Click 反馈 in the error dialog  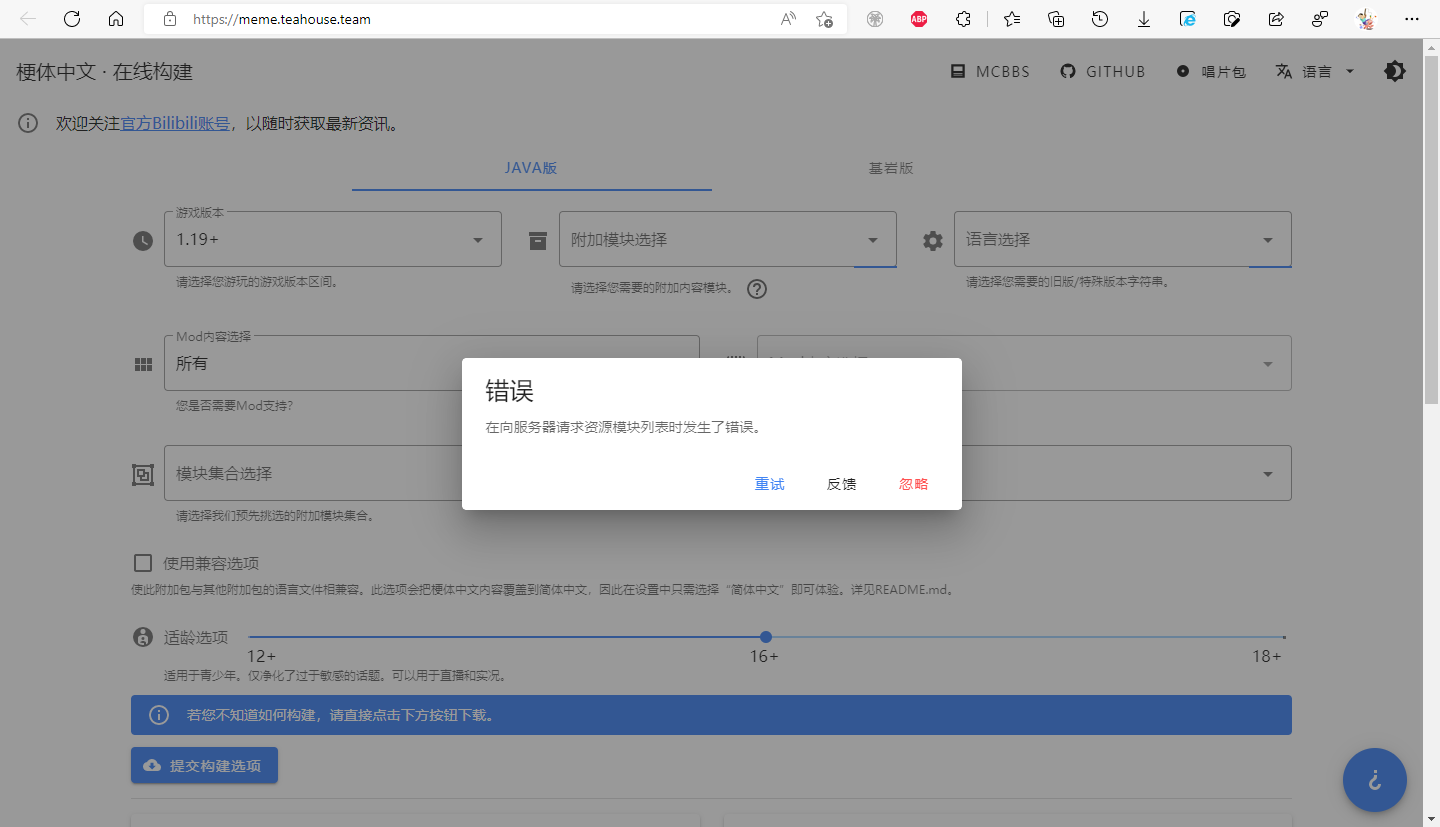click(842, 484)
